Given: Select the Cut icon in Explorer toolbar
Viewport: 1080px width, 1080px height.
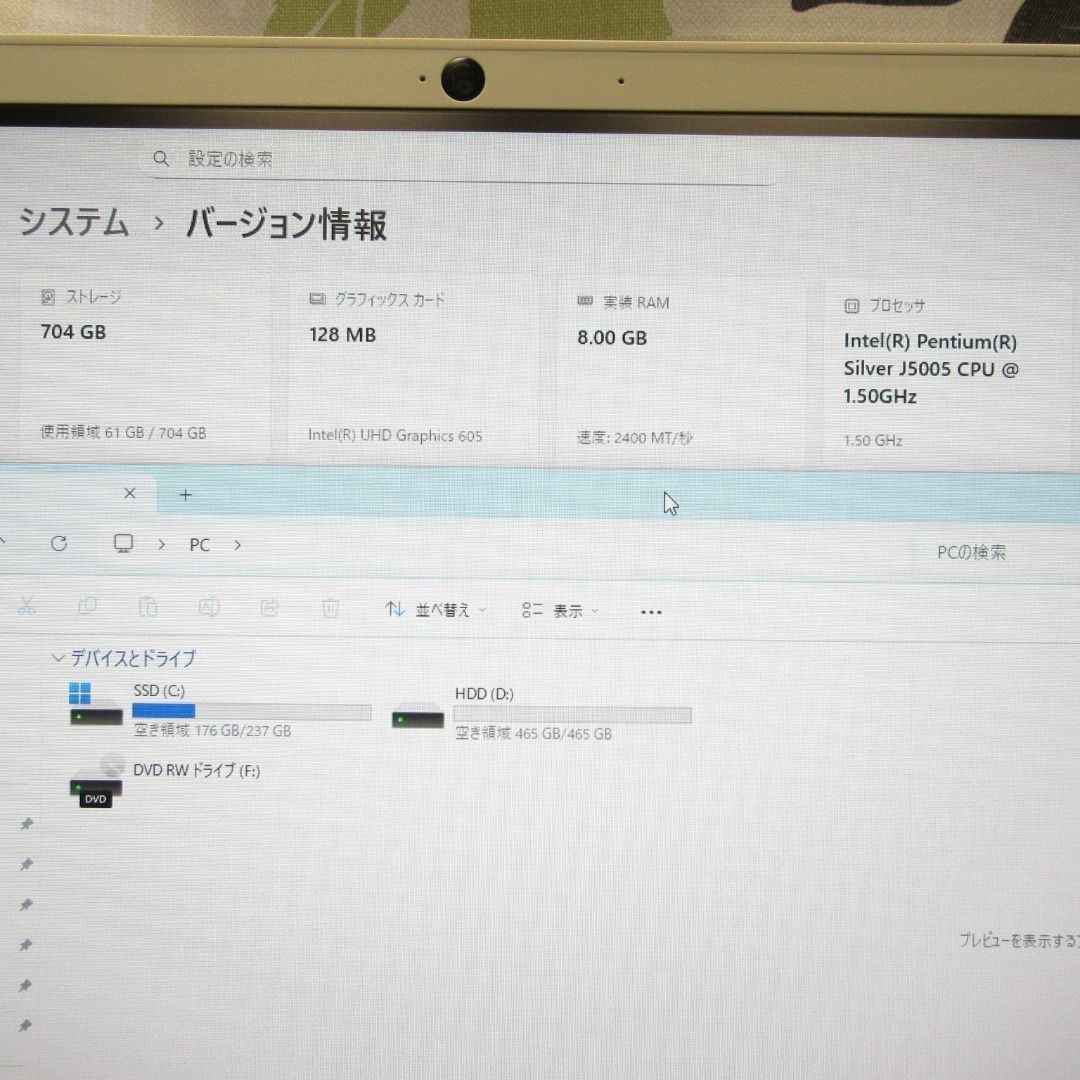Looking at the screenshot, I should (x=27, y=606).
